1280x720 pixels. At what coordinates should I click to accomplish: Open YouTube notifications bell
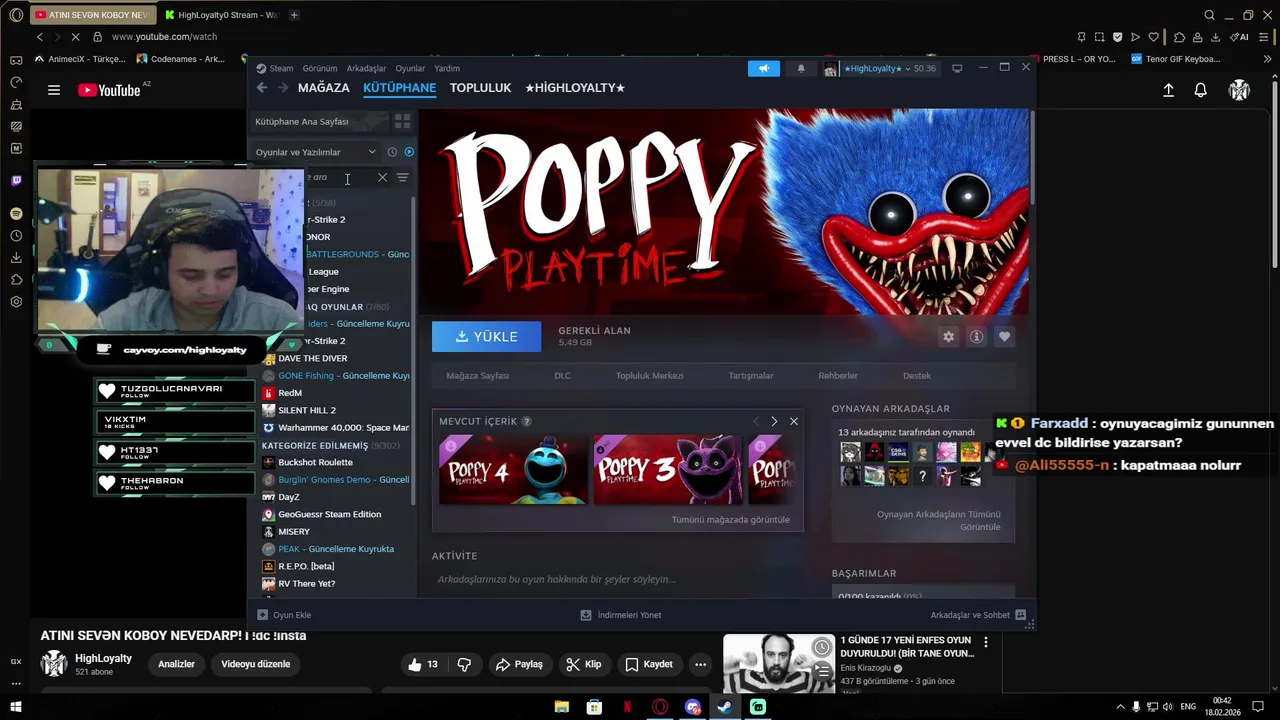(x=1200, y=90)
